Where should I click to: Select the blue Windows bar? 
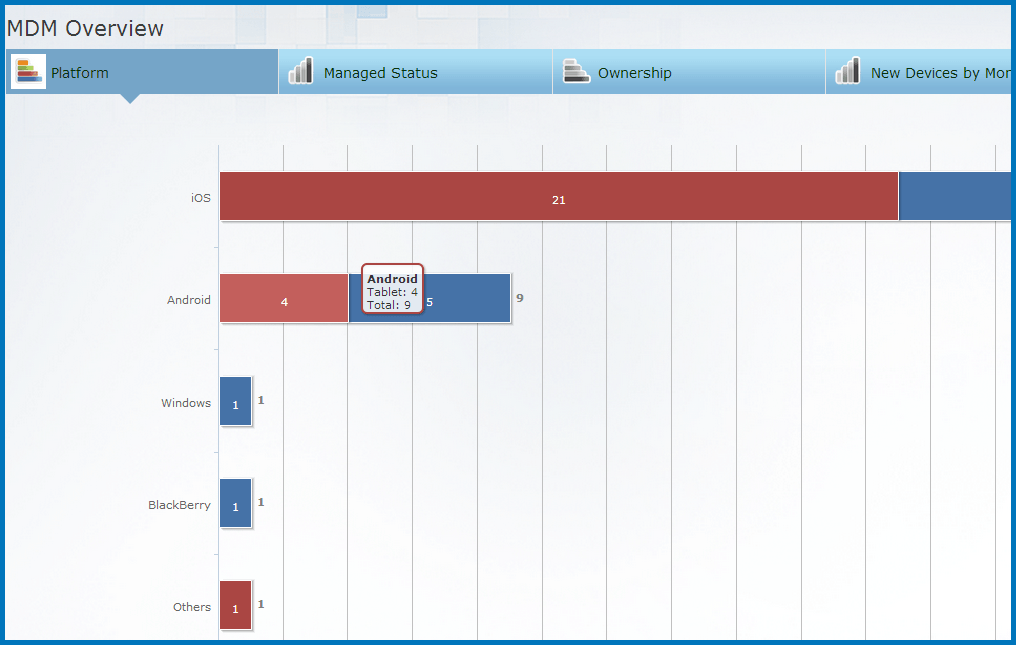point(236,401)
